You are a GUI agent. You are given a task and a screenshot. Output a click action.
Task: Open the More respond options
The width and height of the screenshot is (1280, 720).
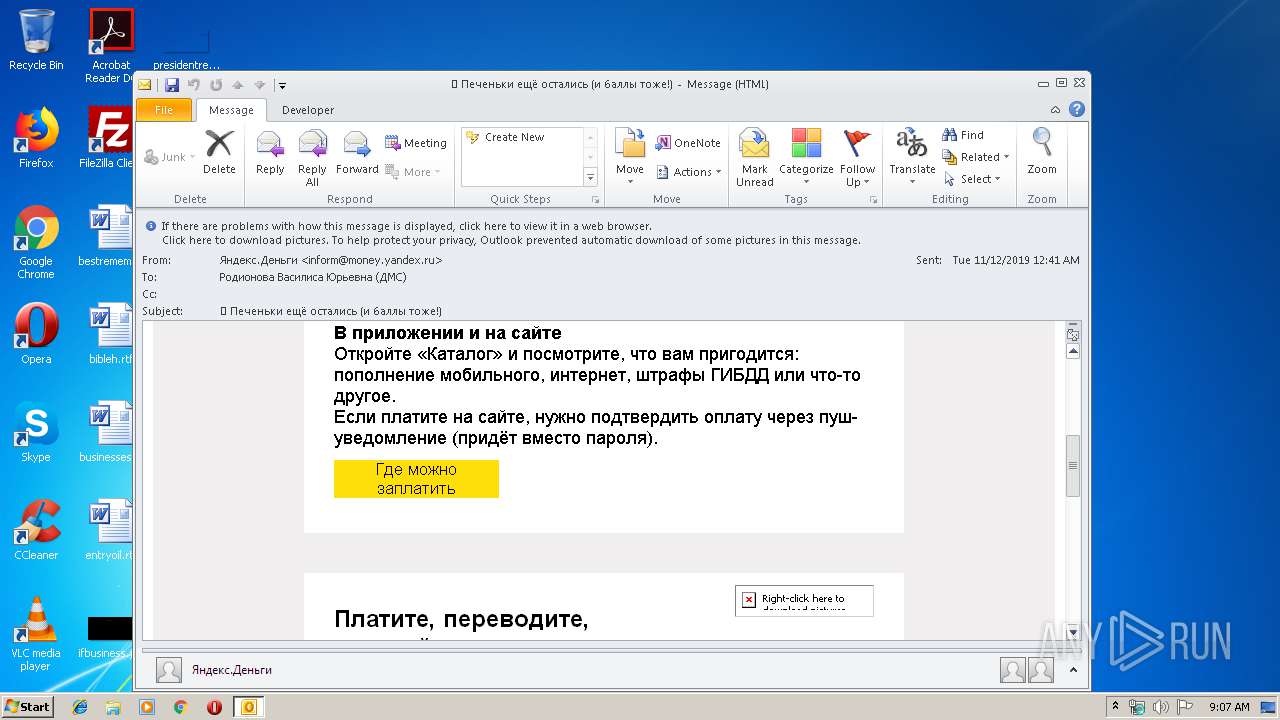[413, 172]
